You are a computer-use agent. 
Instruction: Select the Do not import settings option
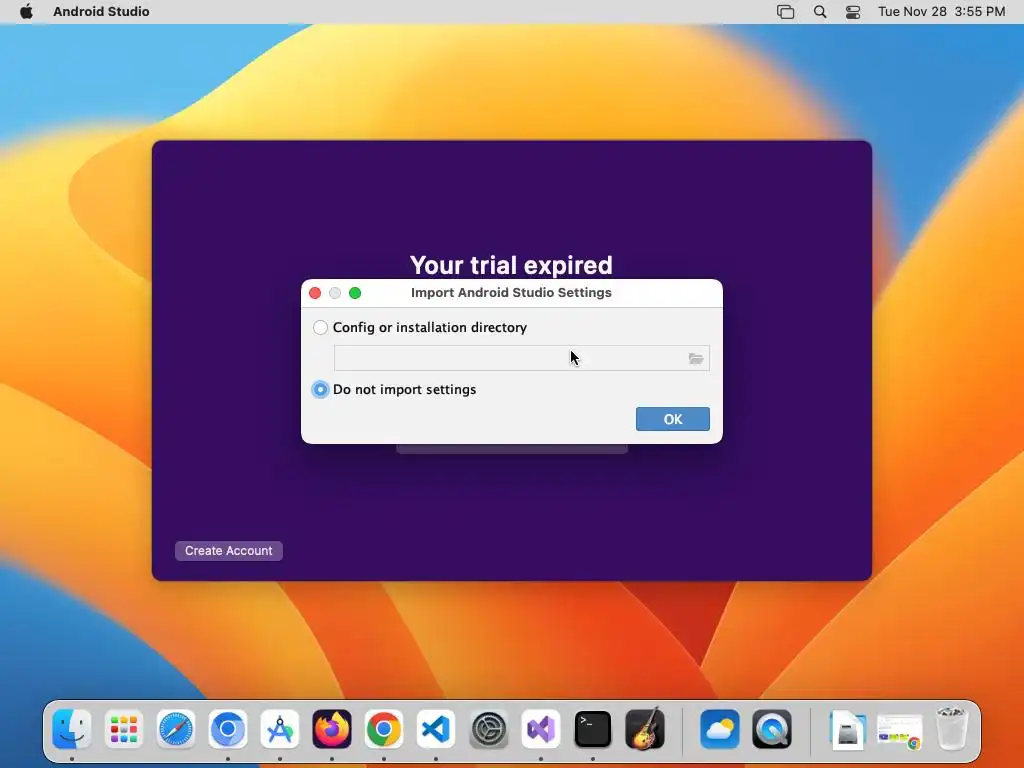click(320, 389)
